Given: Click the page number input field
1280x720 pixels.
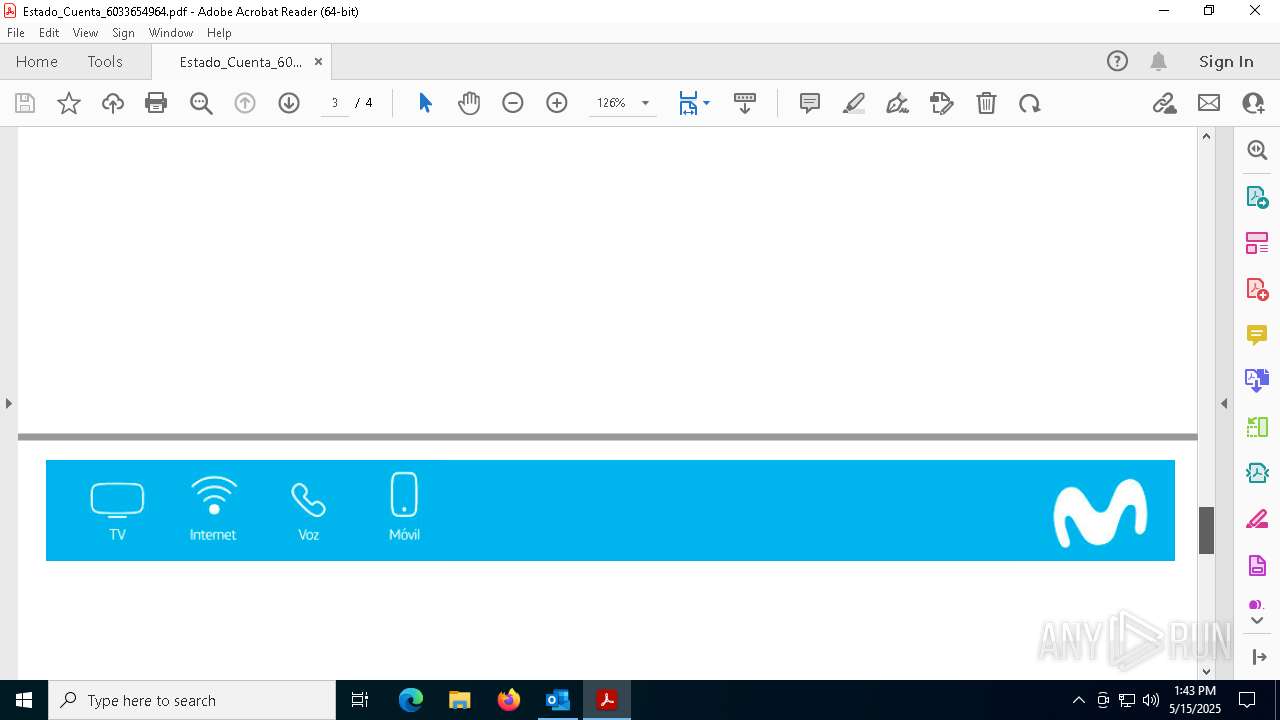Looking at the screenshot, I should click(335, 103).
